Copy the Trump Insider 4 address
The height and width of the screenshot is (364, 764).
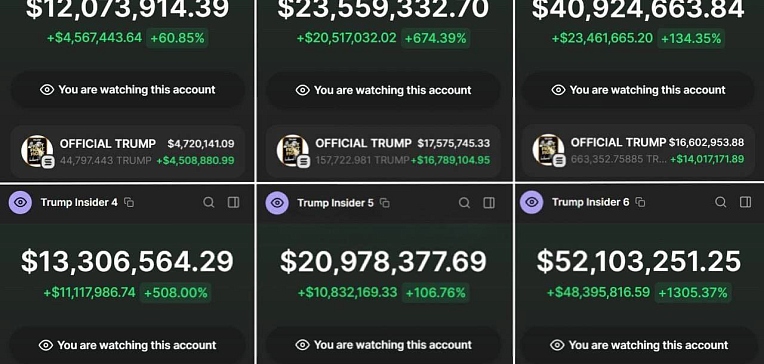[129, 202]
